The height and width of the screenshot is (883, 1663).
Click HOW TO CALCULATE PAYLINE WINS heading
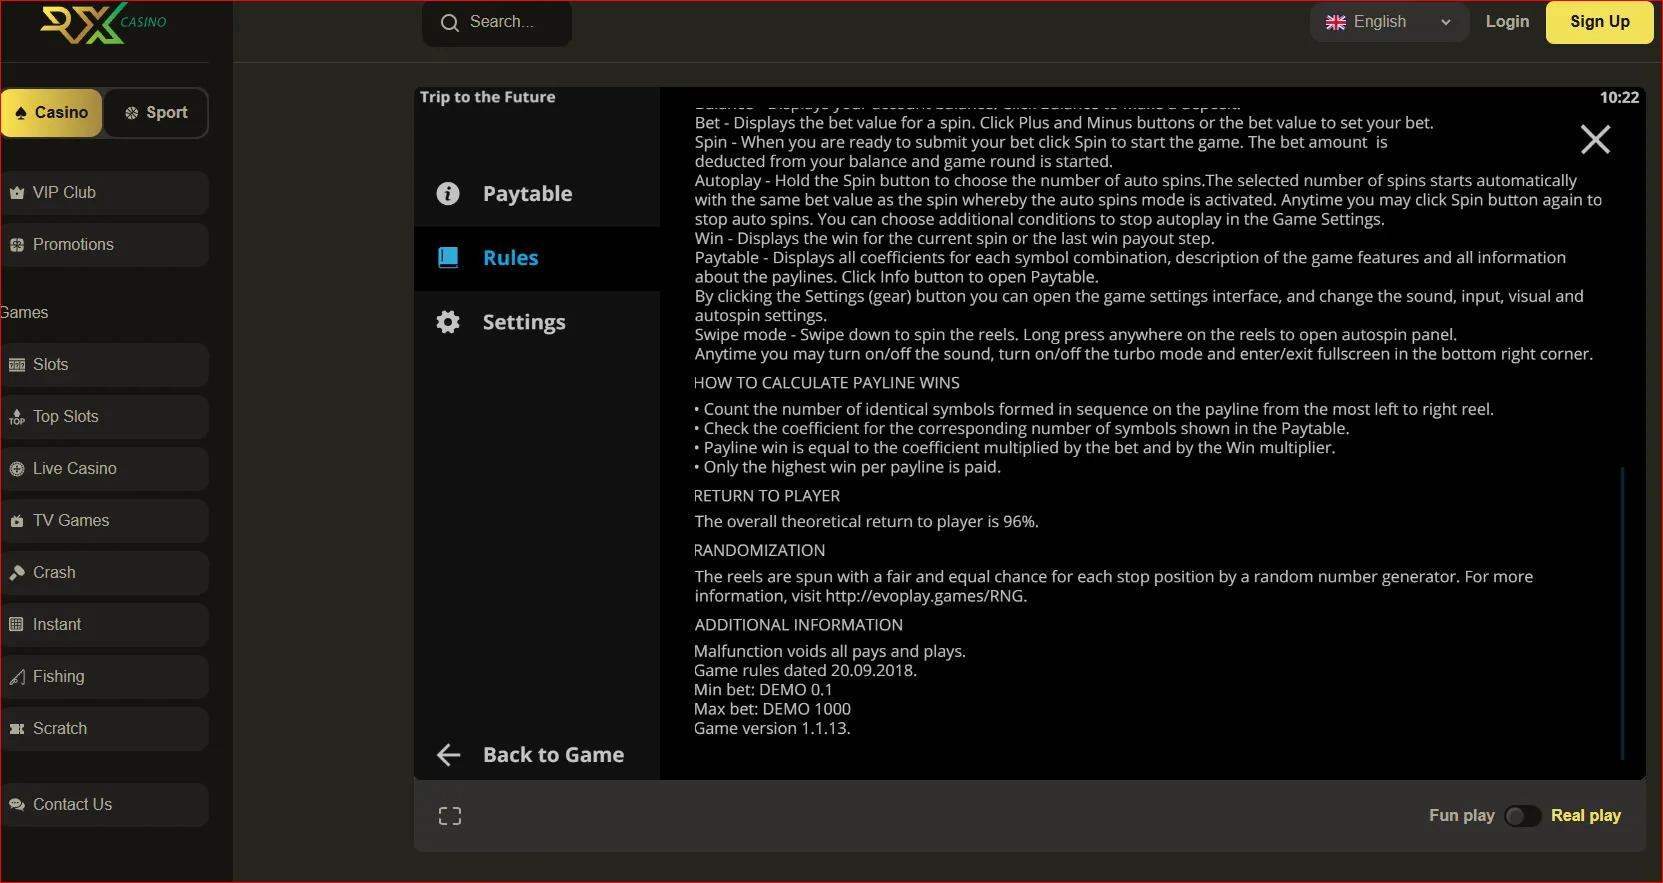click(827, 383)
